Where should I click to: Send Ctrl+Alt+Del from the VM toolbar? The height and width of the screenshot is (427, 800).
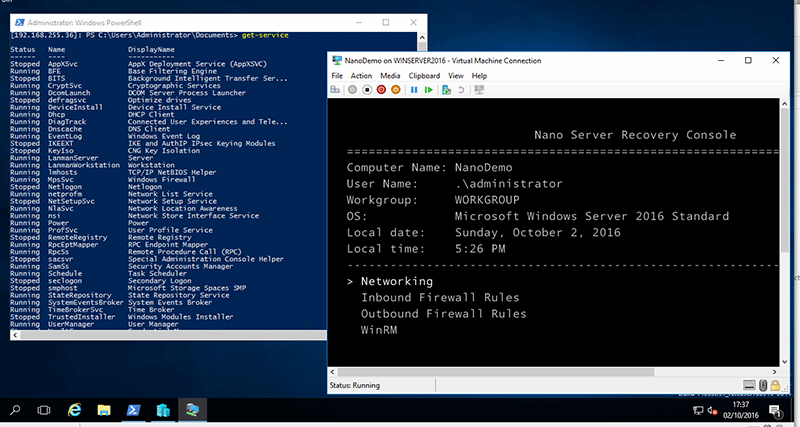coord(335,90)
